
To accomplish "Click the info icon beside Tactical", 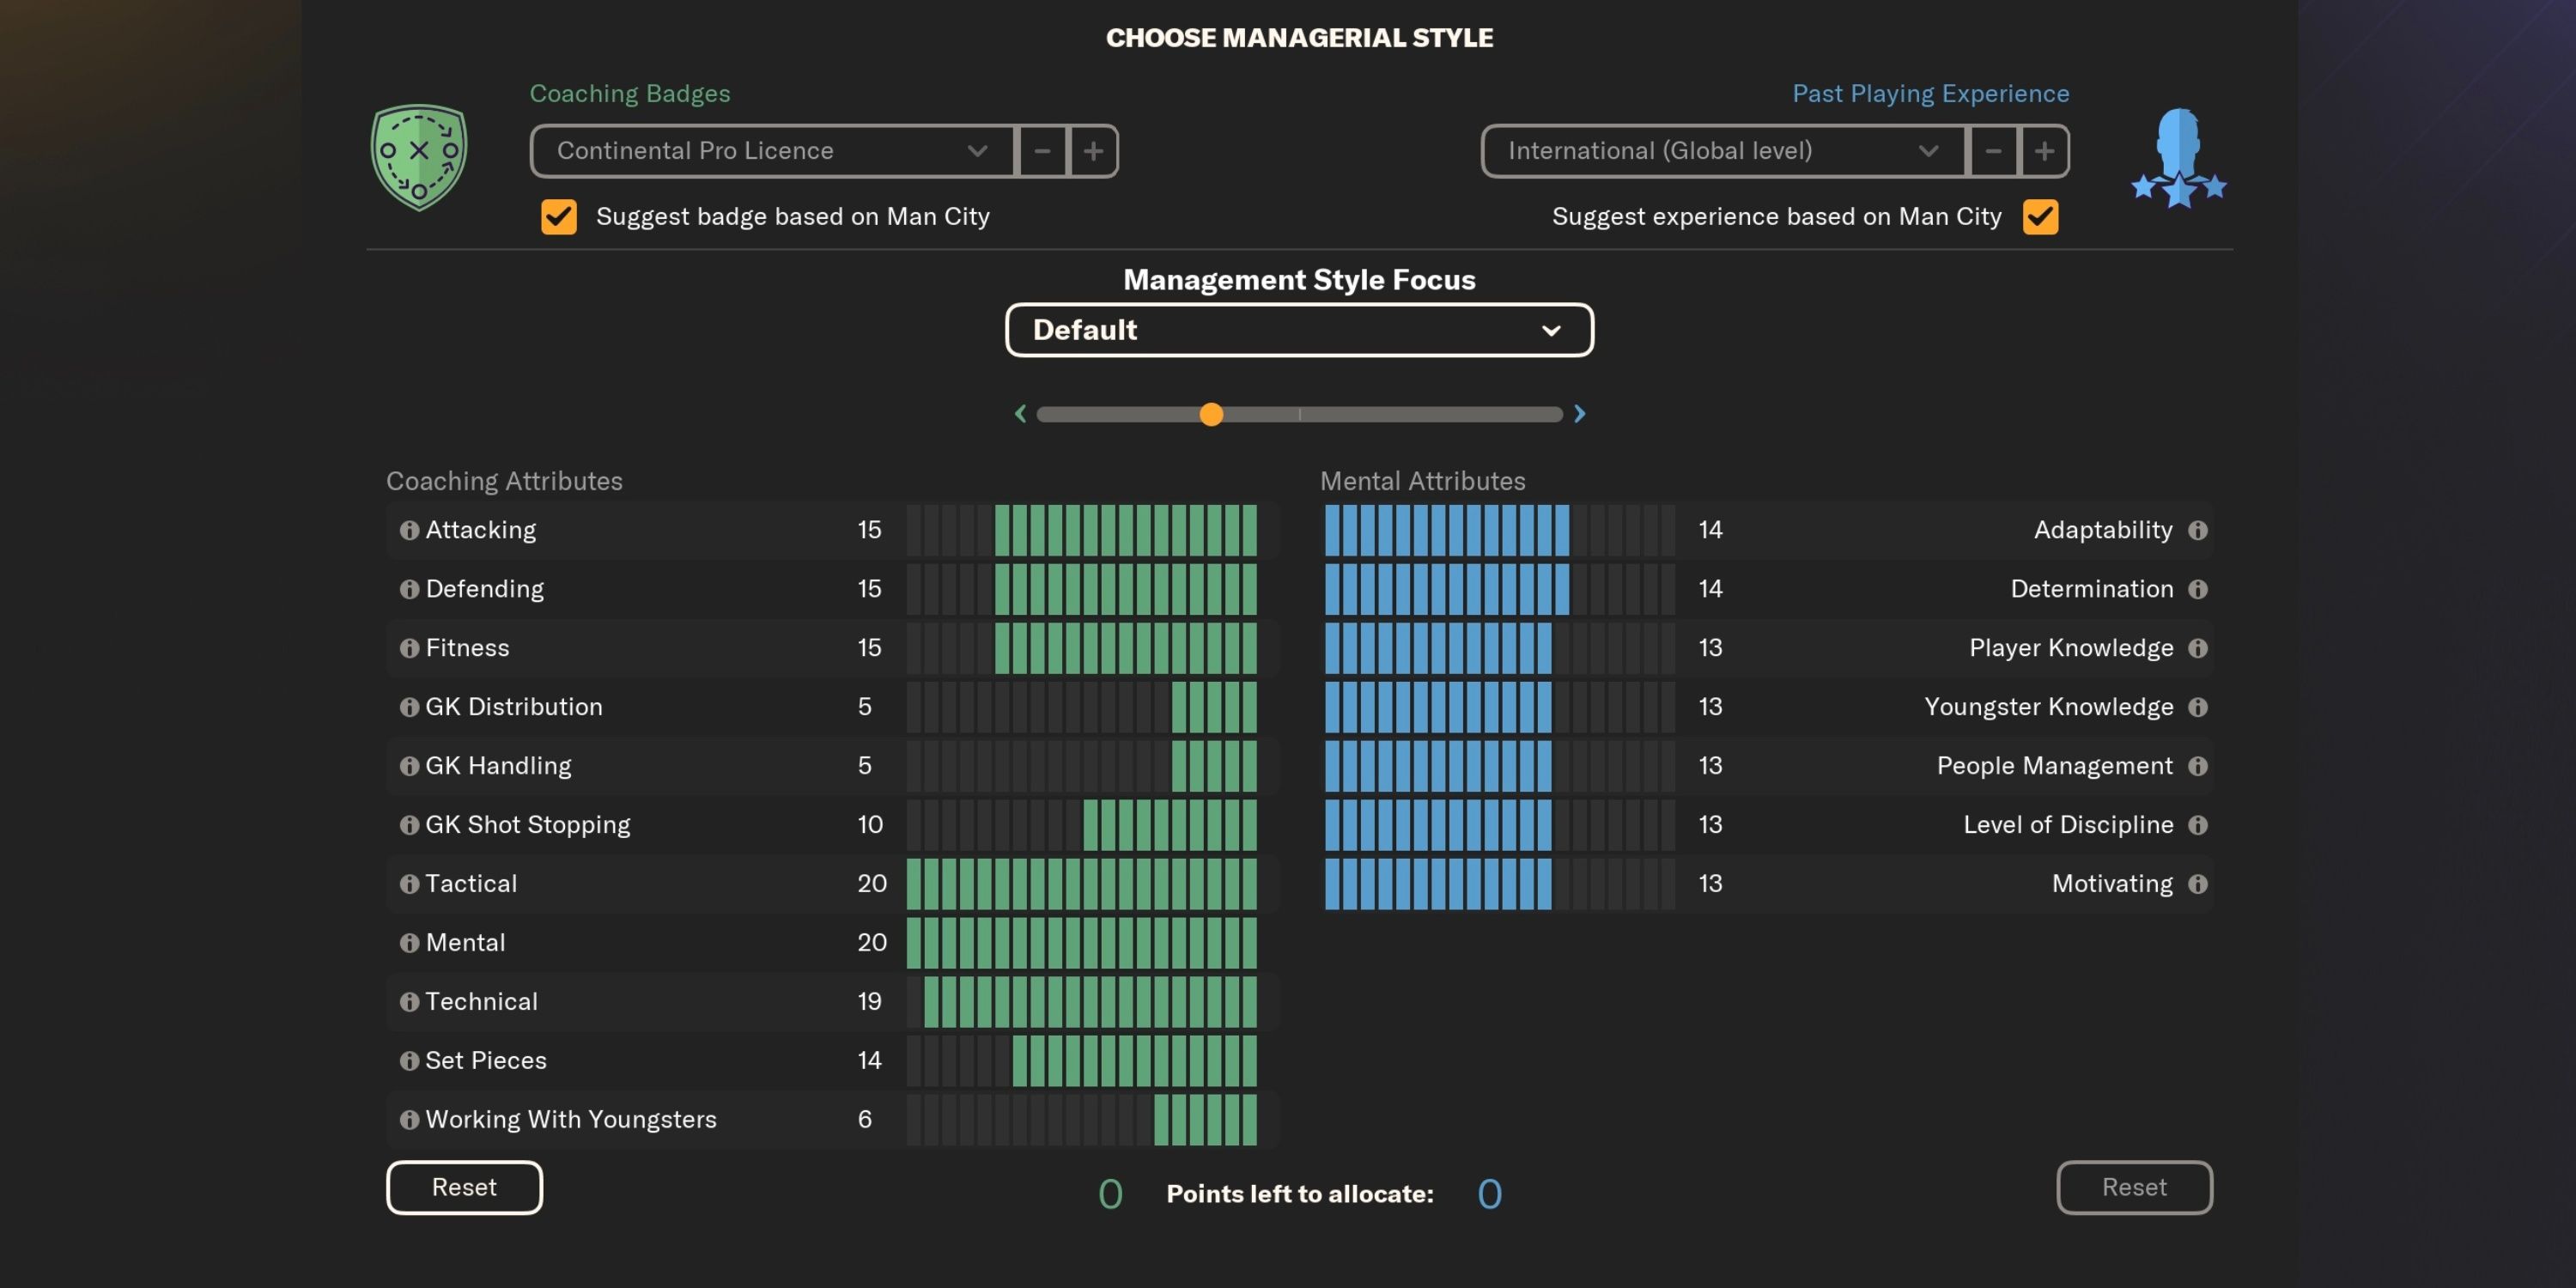I will click(408, 884).
